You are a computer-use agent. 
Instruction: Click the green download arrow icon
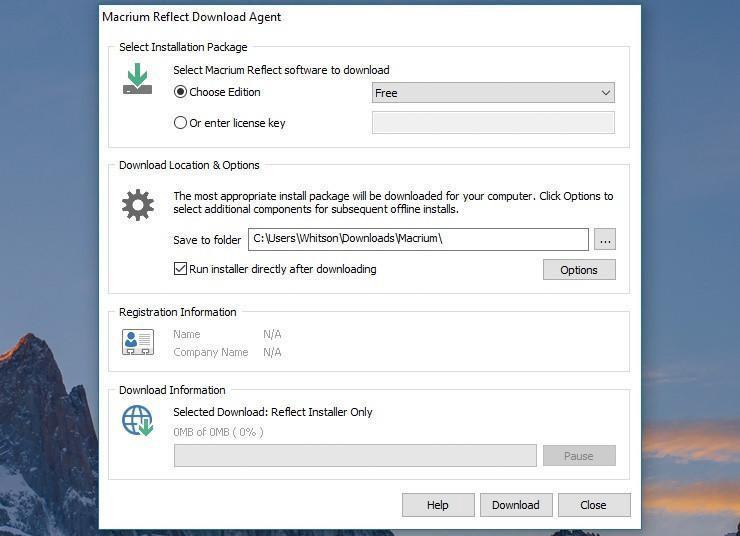click(x=137, y=78)
